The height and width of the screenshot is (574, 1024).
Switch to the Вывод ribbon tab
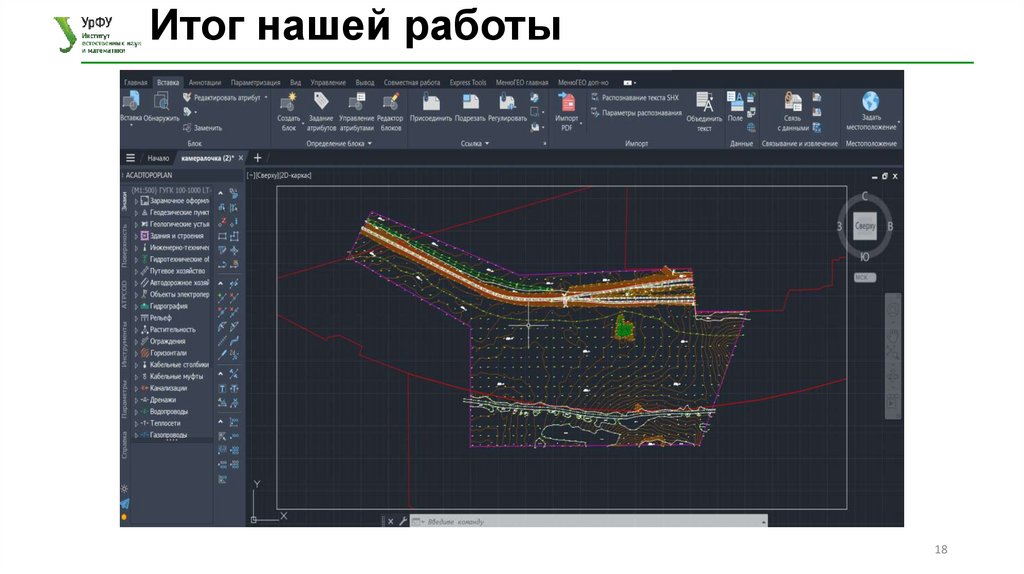point(365,82)
